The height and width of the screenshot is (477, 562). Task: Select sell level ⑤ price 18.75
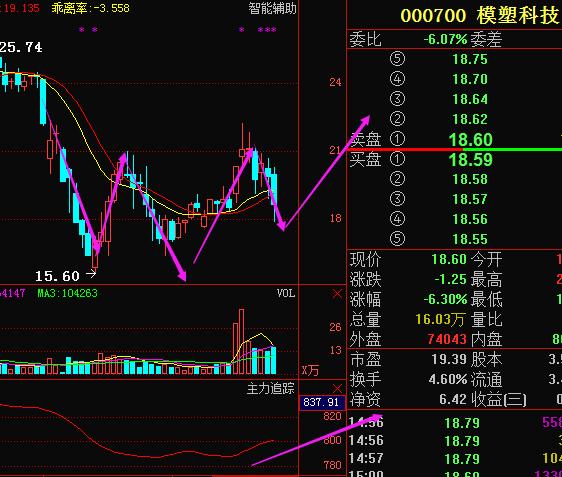[x=470, y=59]
